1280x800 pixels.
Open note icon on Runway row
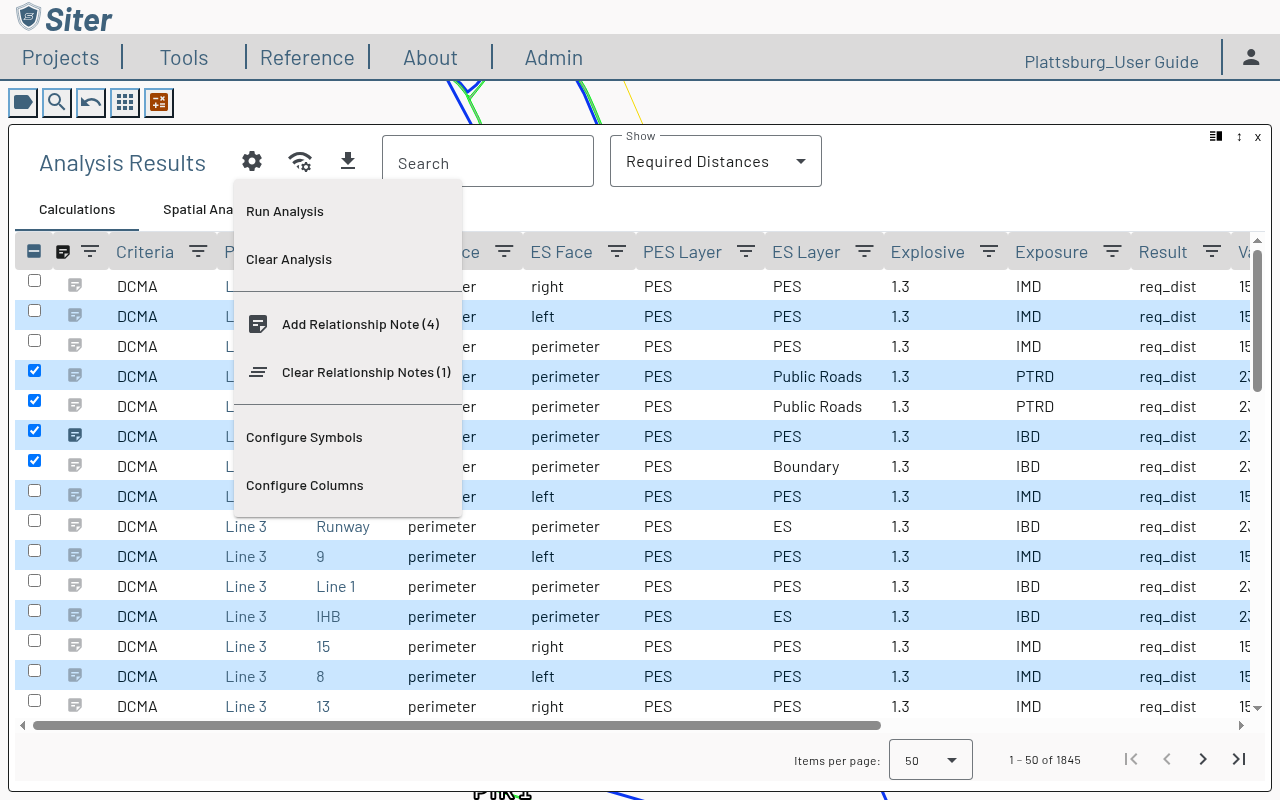pos(75,526)
